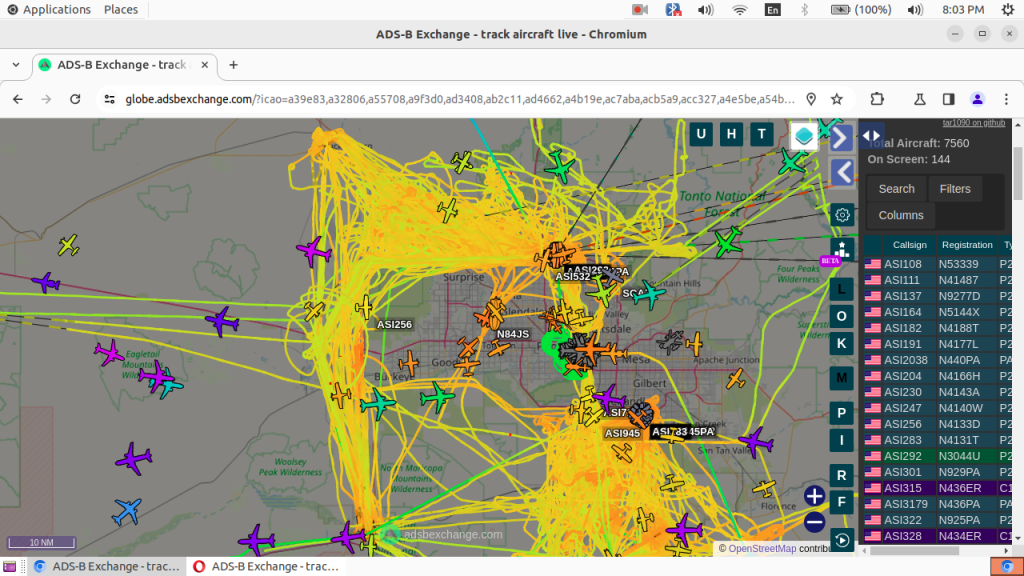This screenshot has height=576, width=1024.
Task: Expand the tab search dropdown
Action: click(16, 65)
